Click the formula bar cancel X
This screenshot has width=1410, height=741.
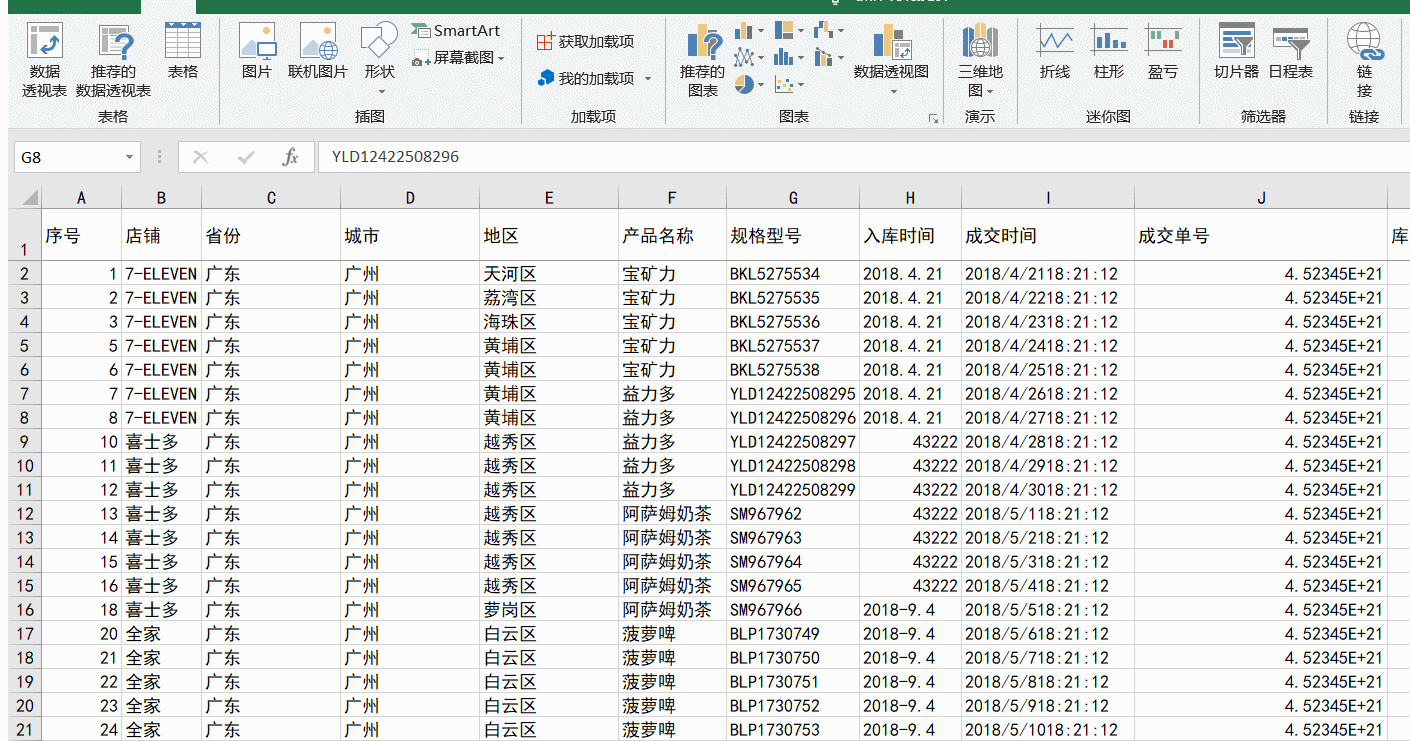[x=200, y=157]
